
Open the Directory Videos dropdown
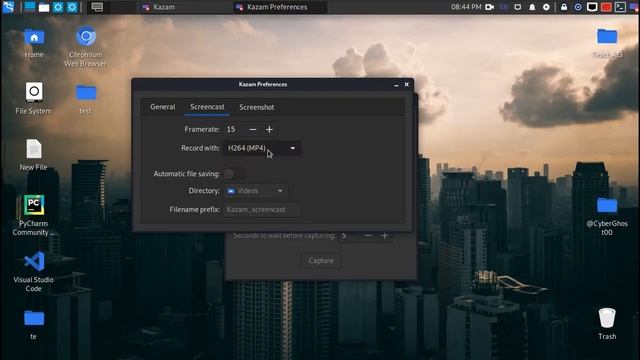(255, 191)
